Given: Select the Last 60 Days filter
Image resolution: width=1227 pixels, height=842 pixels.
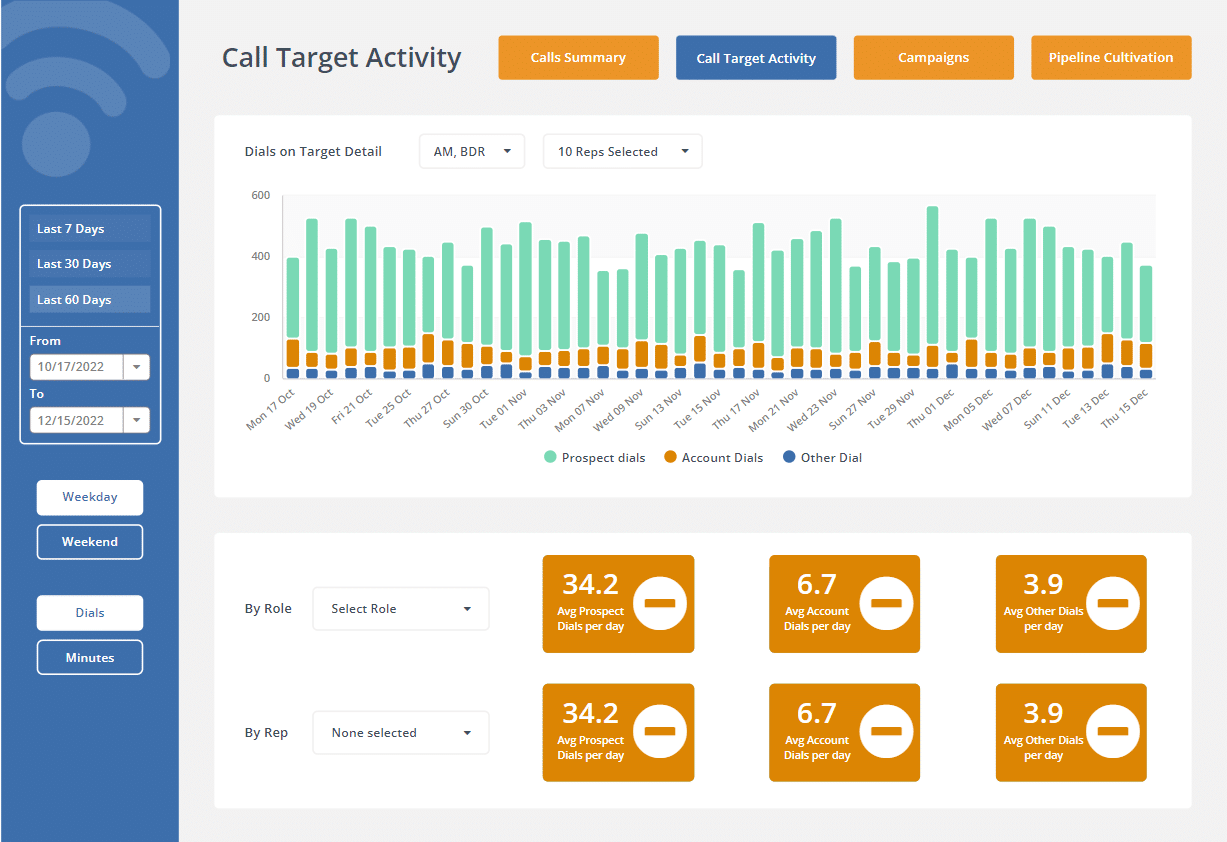Looking at the screenshot, I should click(x=89, y=299).
